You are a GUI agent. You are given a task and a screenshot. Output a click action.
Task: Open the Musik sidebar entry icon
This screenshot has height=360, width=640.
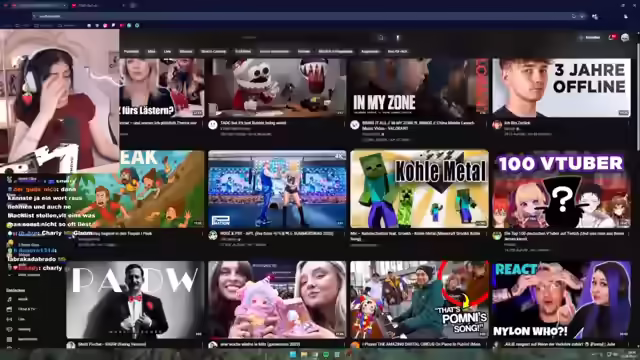coord(9,299)
